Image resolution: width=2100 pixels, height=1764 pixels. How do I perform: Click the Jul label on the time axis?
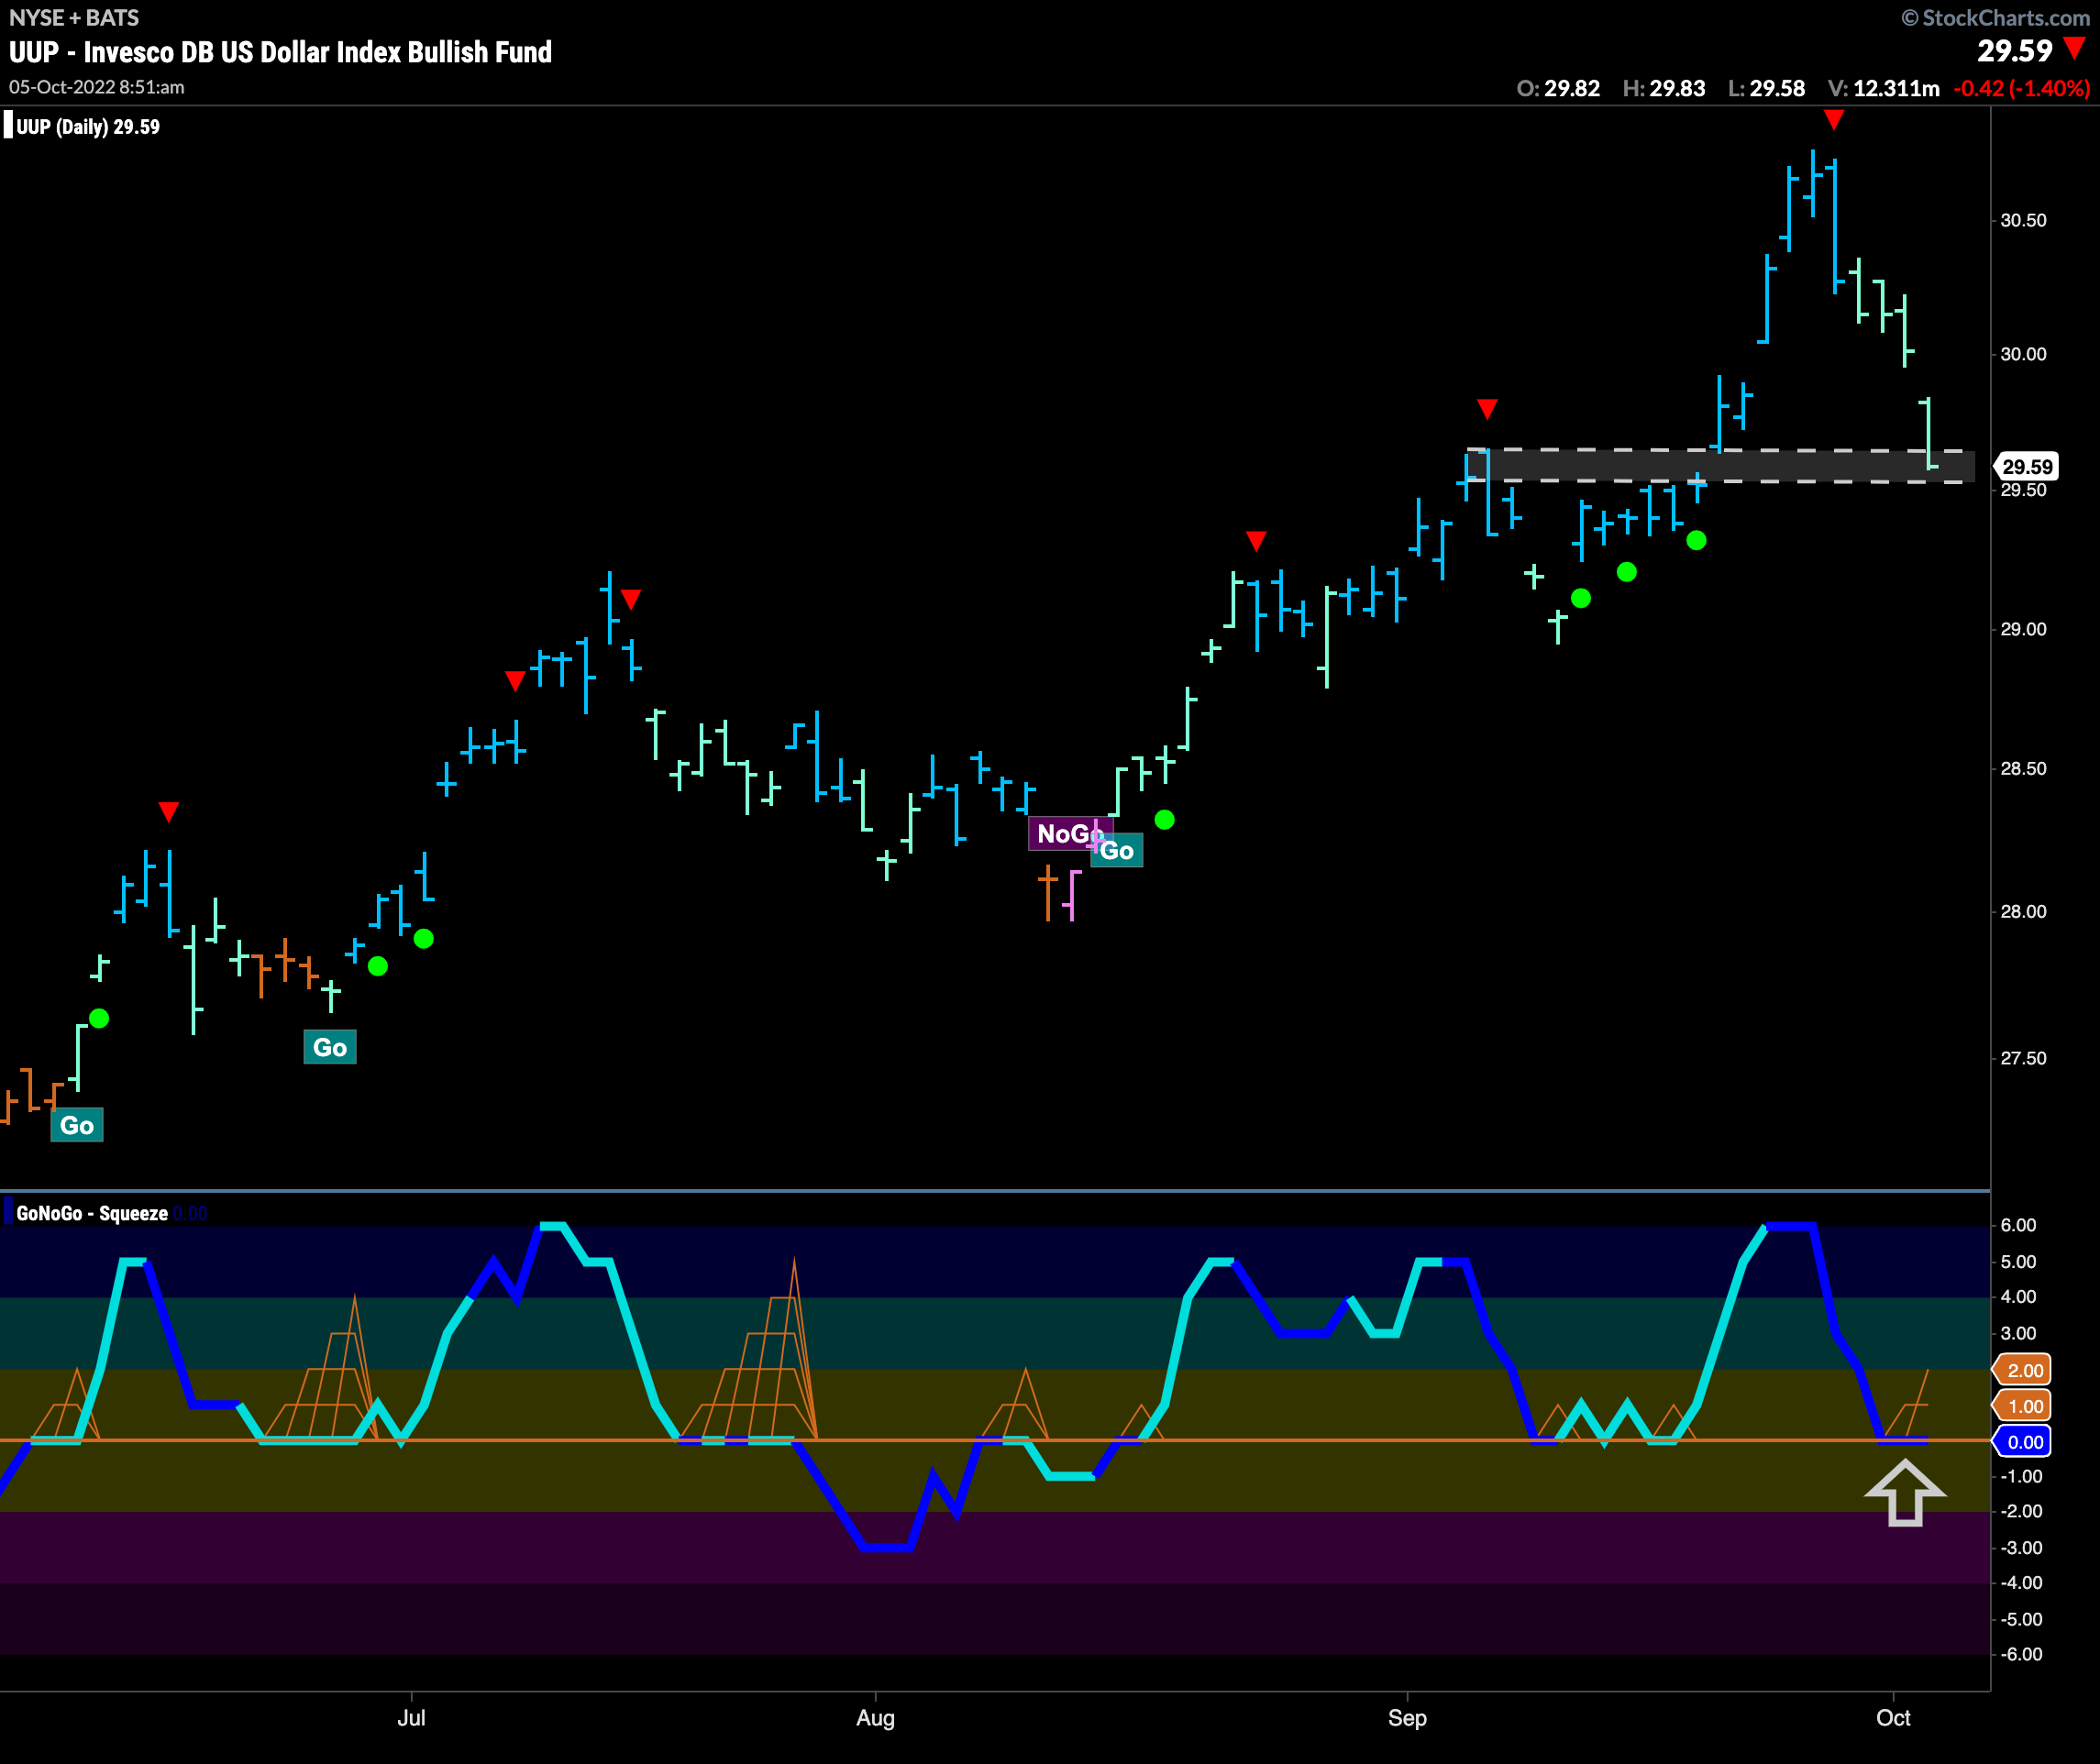click(411, 1718)
